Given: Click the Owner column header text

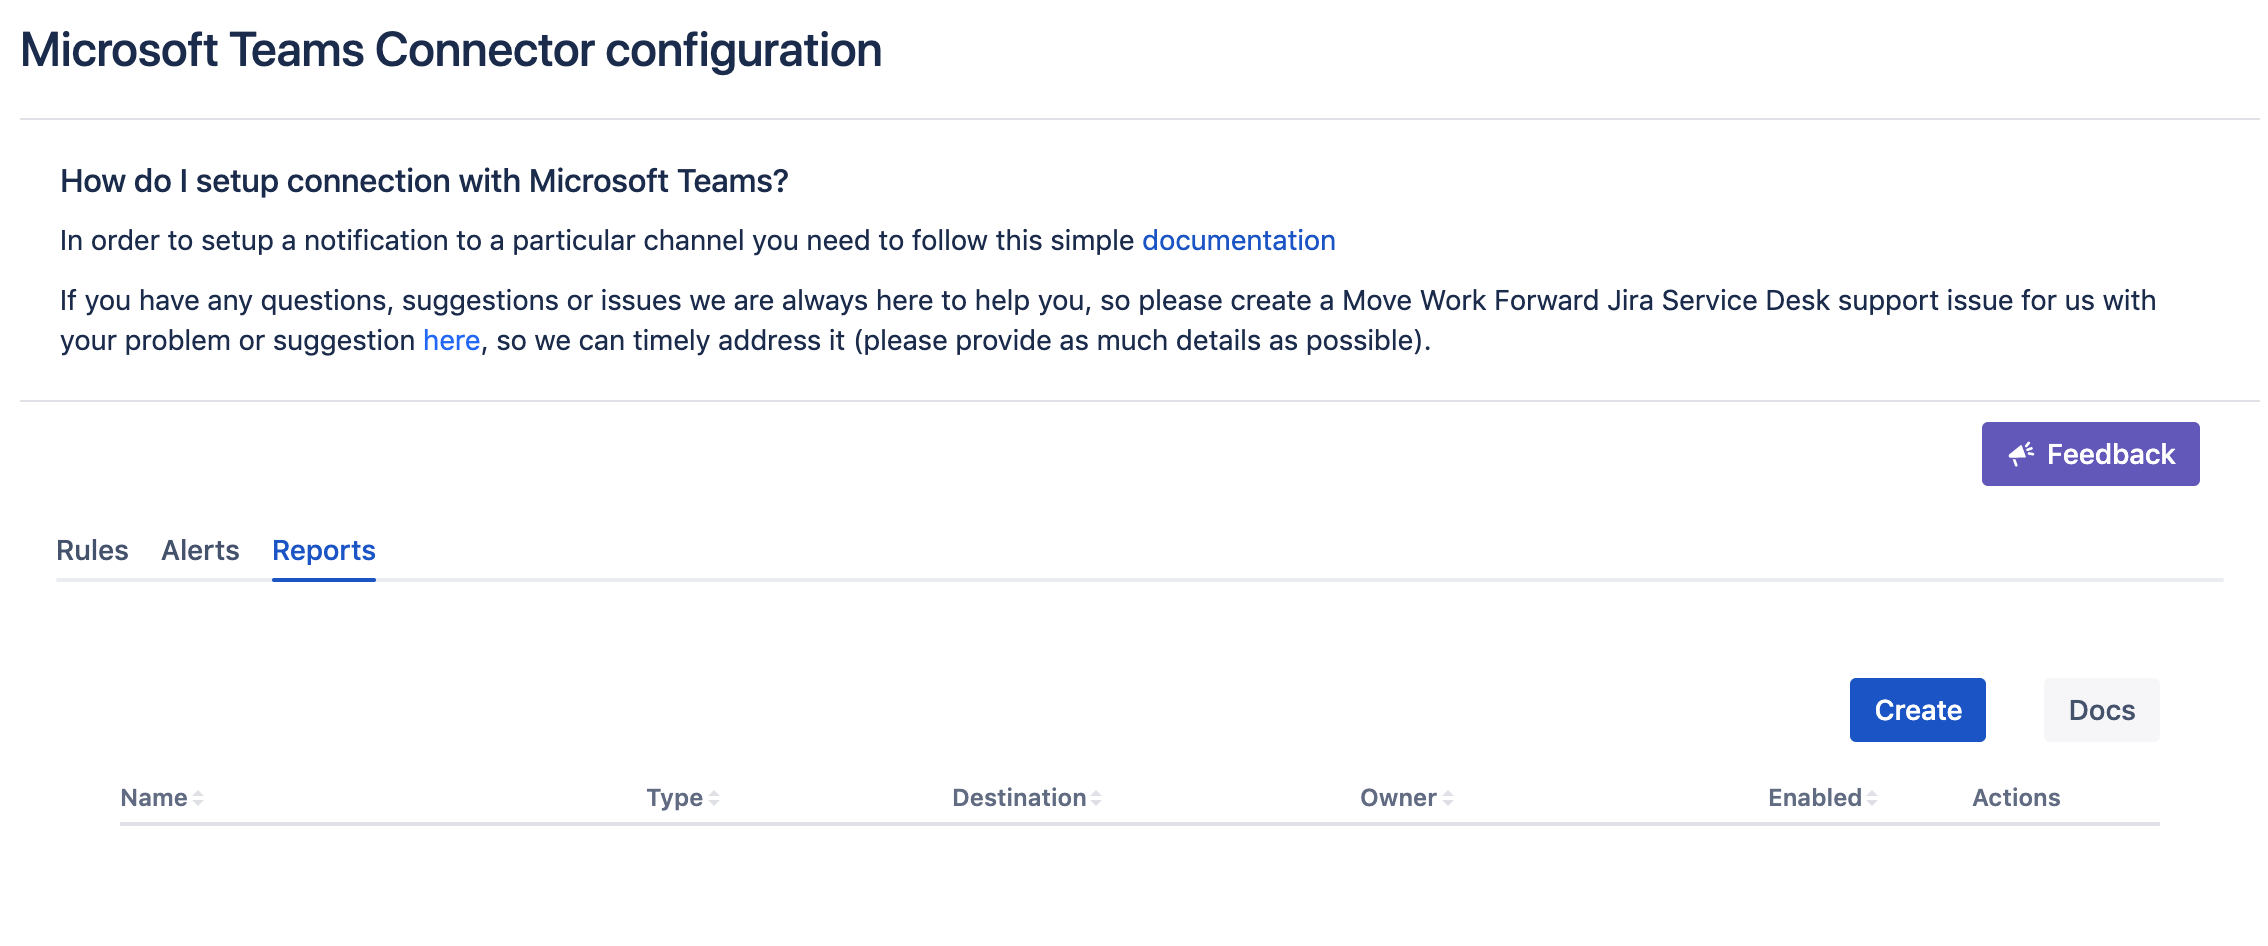Looking at the screenshot, I should click(1397, 798).
